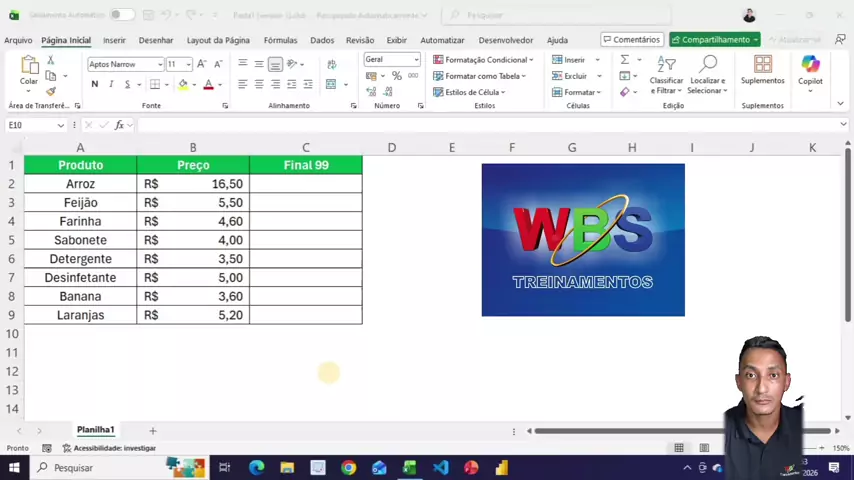Select the Planilha1 sheet tab
This screenshot has height=480, width=854.
95,430
